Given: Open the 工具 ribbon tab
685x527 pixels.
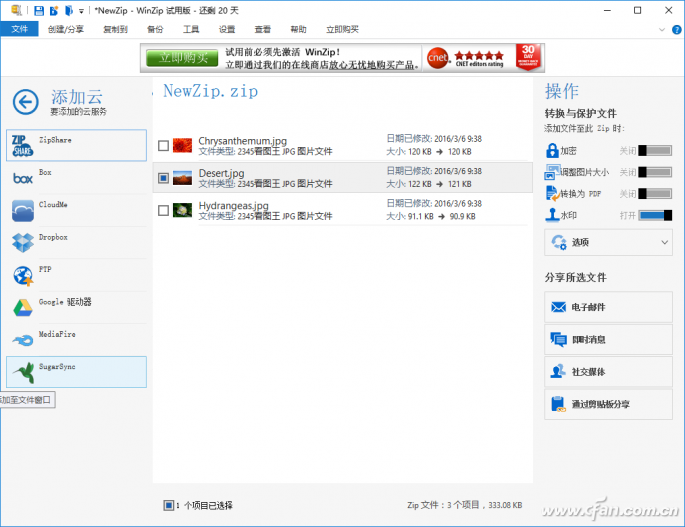Looking at the screenshot, I should (191, 29).
